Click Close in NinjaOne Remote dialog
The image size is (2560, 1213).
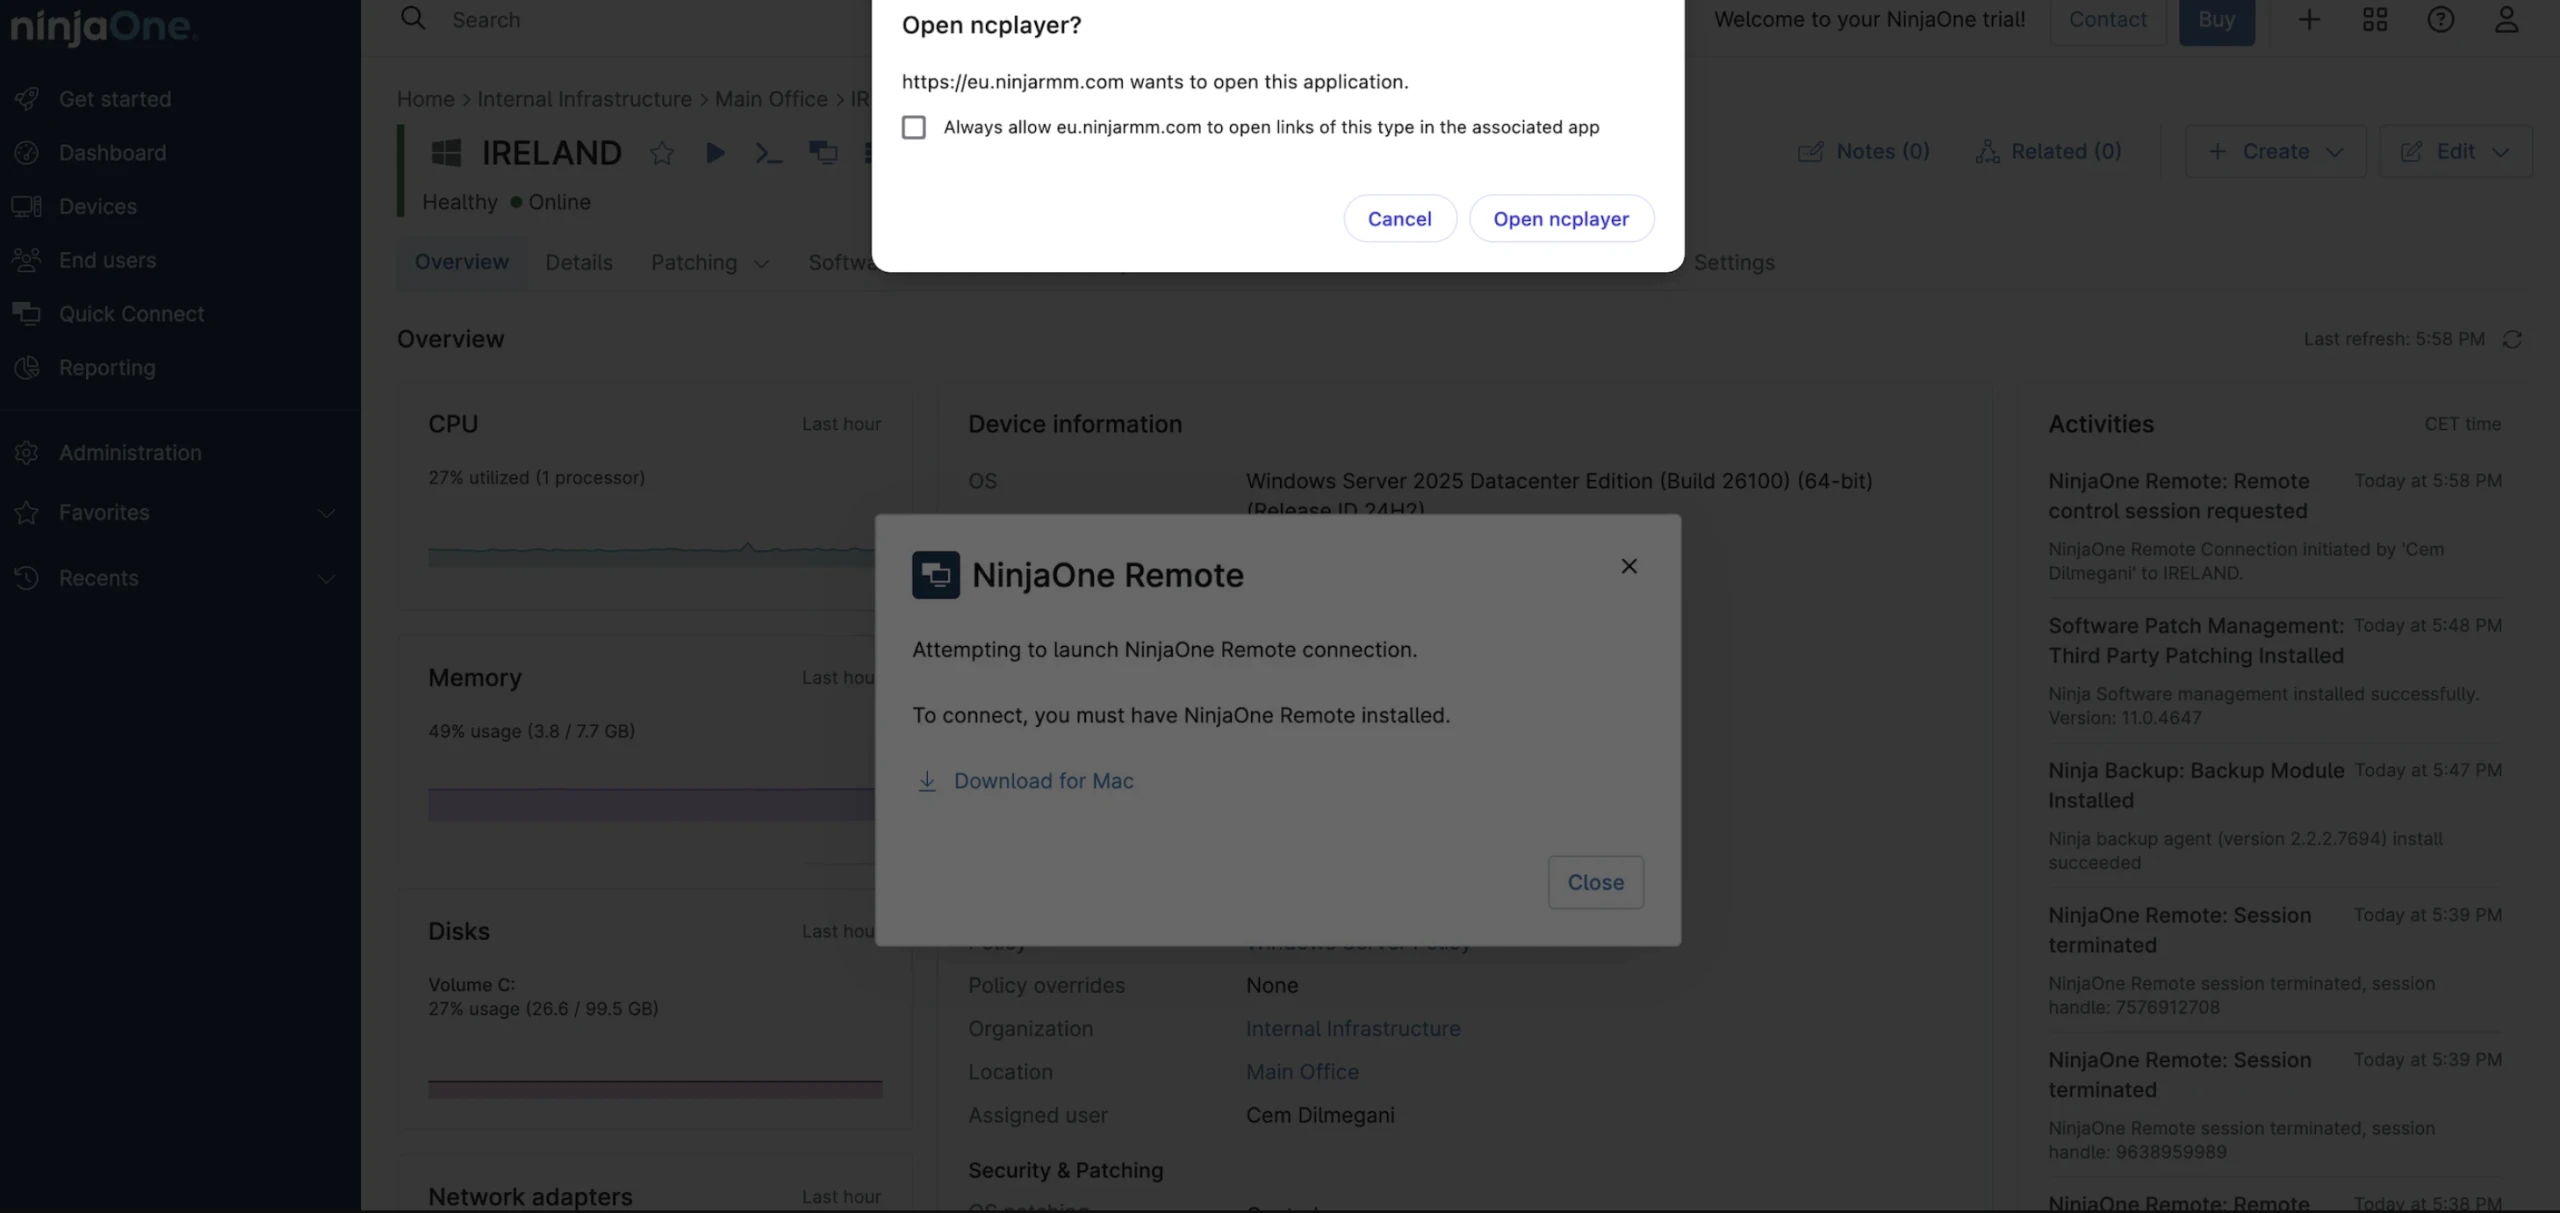click(x=1596, y=882)
